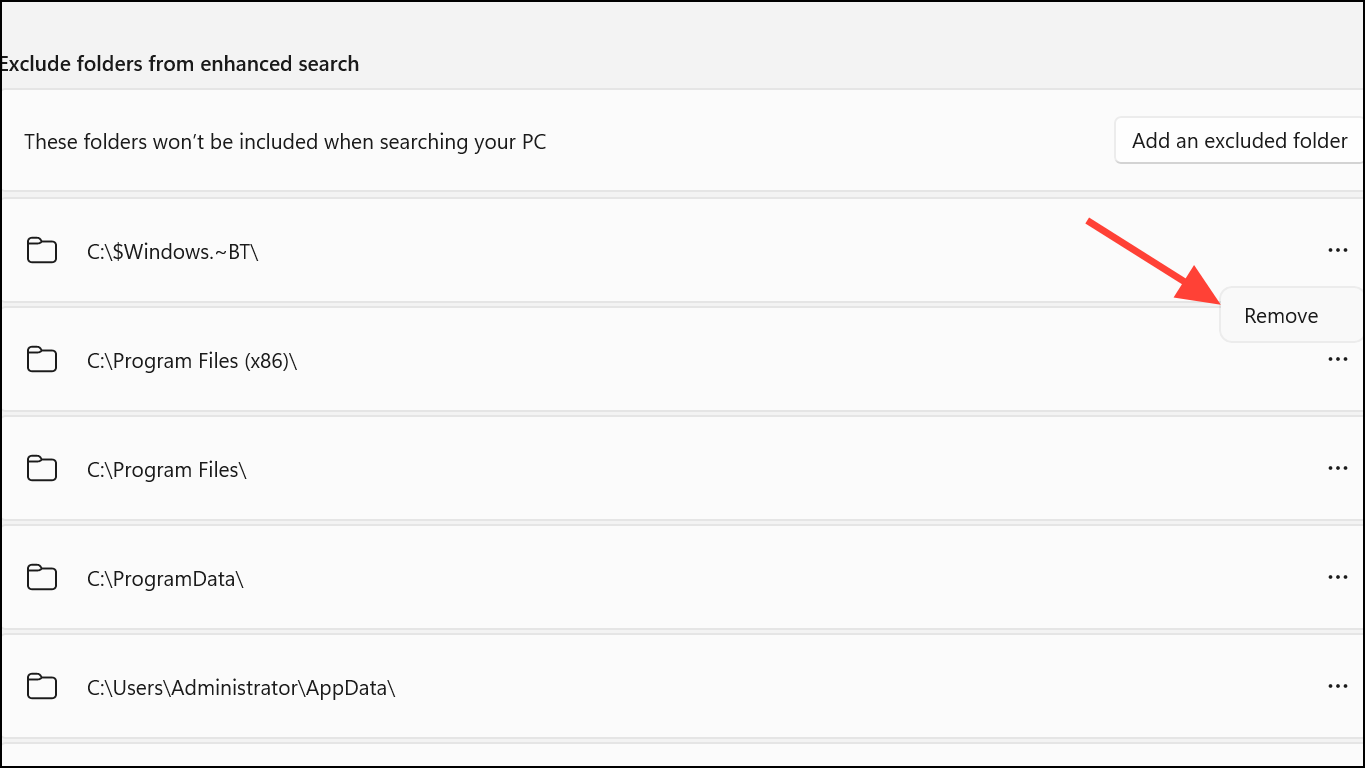Click the folder icon beside the AppData path

coord(42,686)
